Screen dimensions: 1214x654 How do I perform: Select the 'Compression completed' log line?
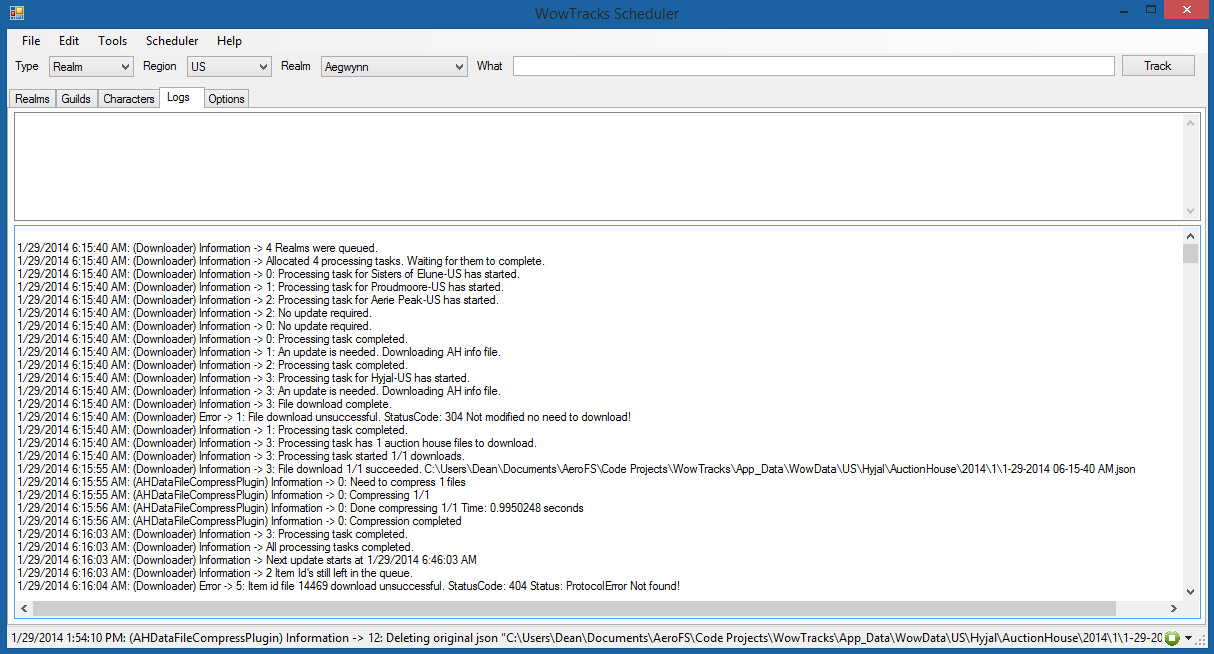click(240, 521)
